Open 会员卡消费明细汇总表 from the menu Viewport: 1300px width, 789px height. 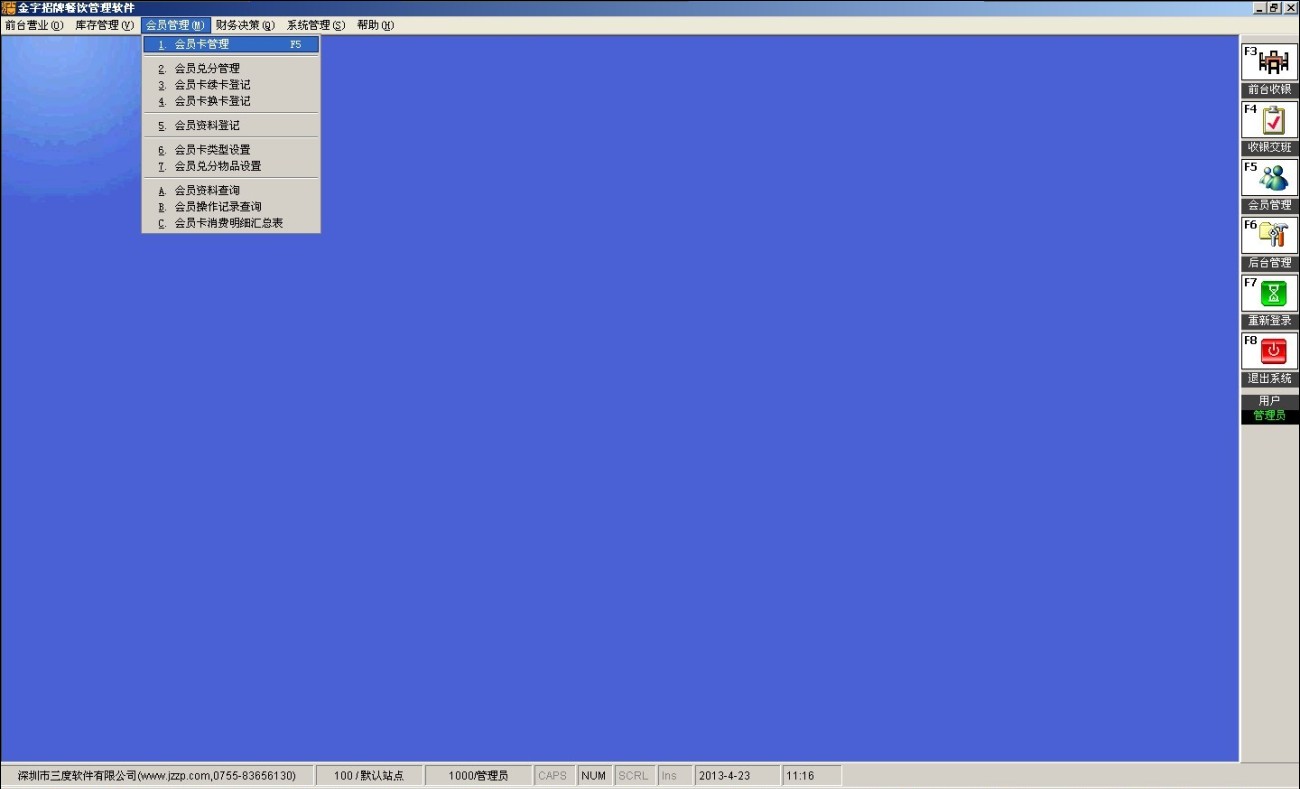(231, 223)
